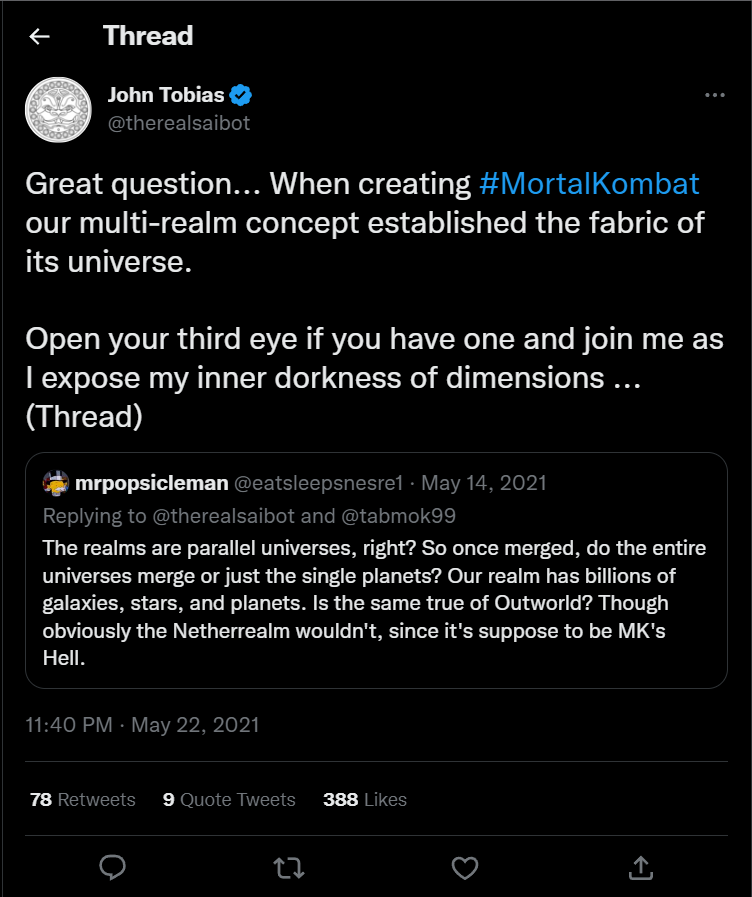Click John Tobias's profile avatar
The height and width of the screenshot is (897, 752).
pyautogui.click(x=58, y=110)
